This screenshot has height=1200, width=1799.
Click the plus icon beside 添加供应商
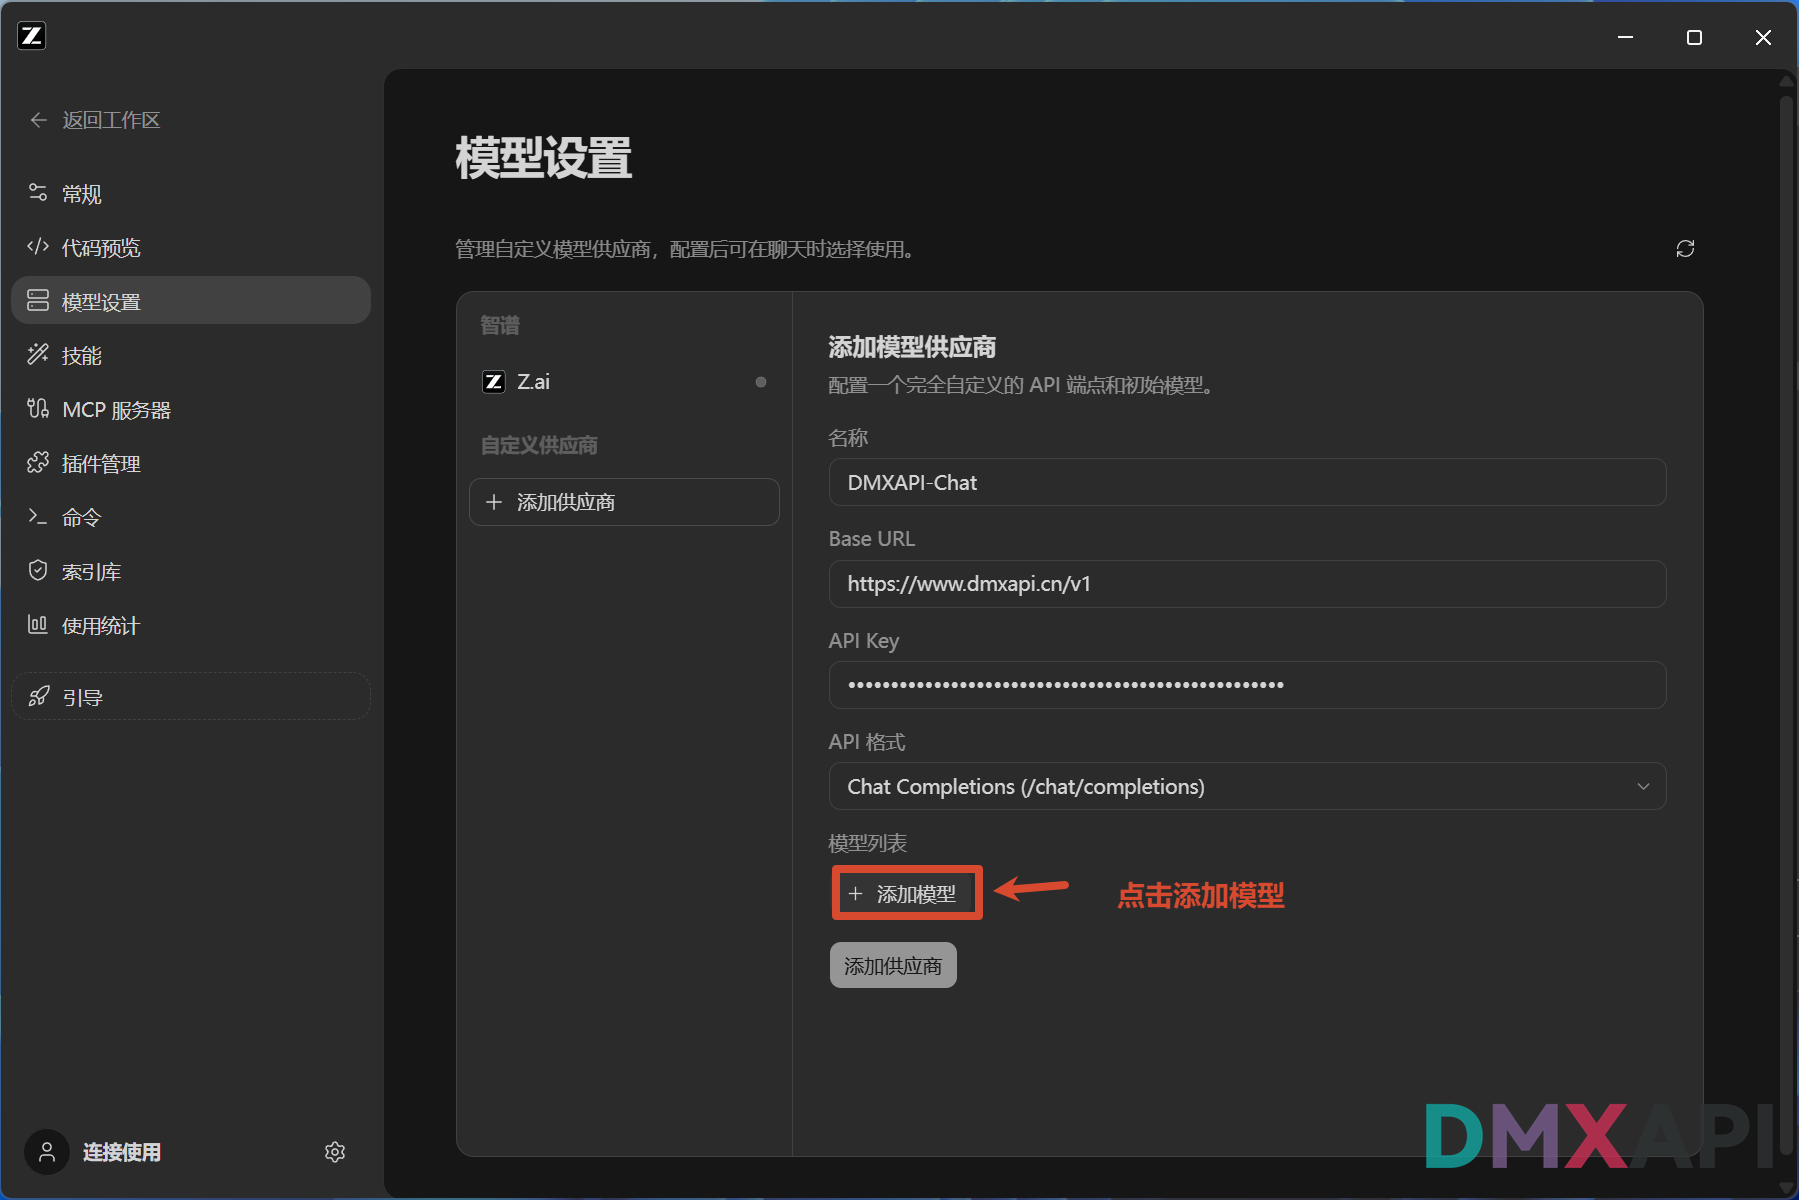pyautogui.click(x=494, y=502)
